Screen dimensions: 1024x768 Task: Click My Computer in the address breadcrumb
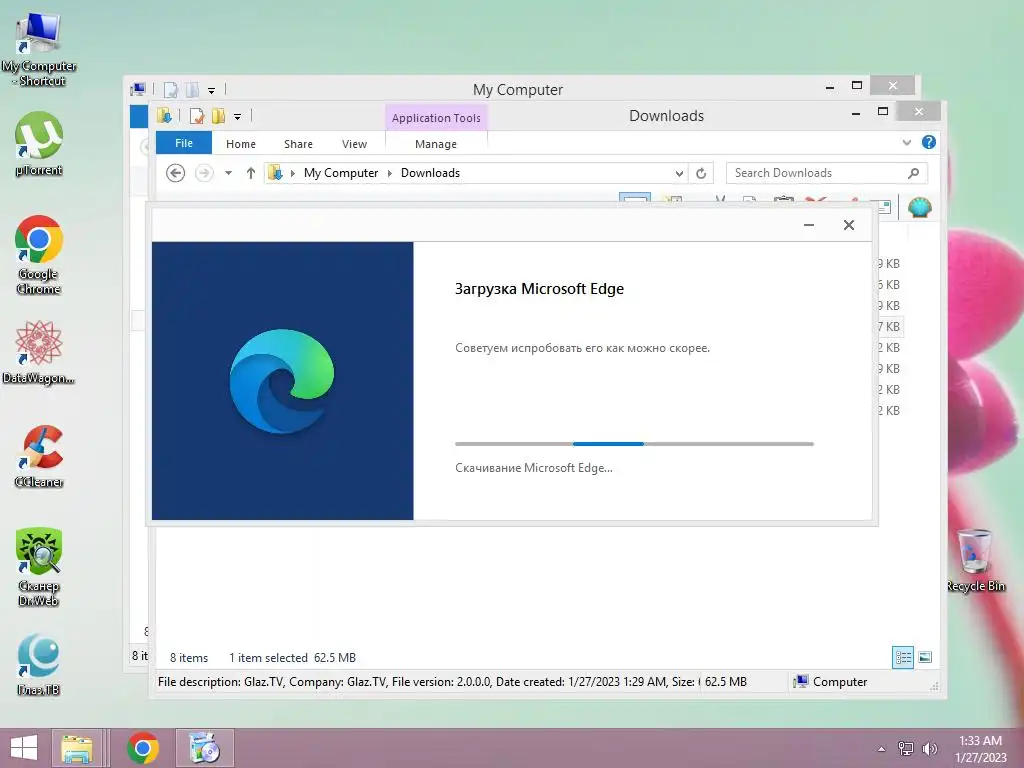tap(341, 173)
